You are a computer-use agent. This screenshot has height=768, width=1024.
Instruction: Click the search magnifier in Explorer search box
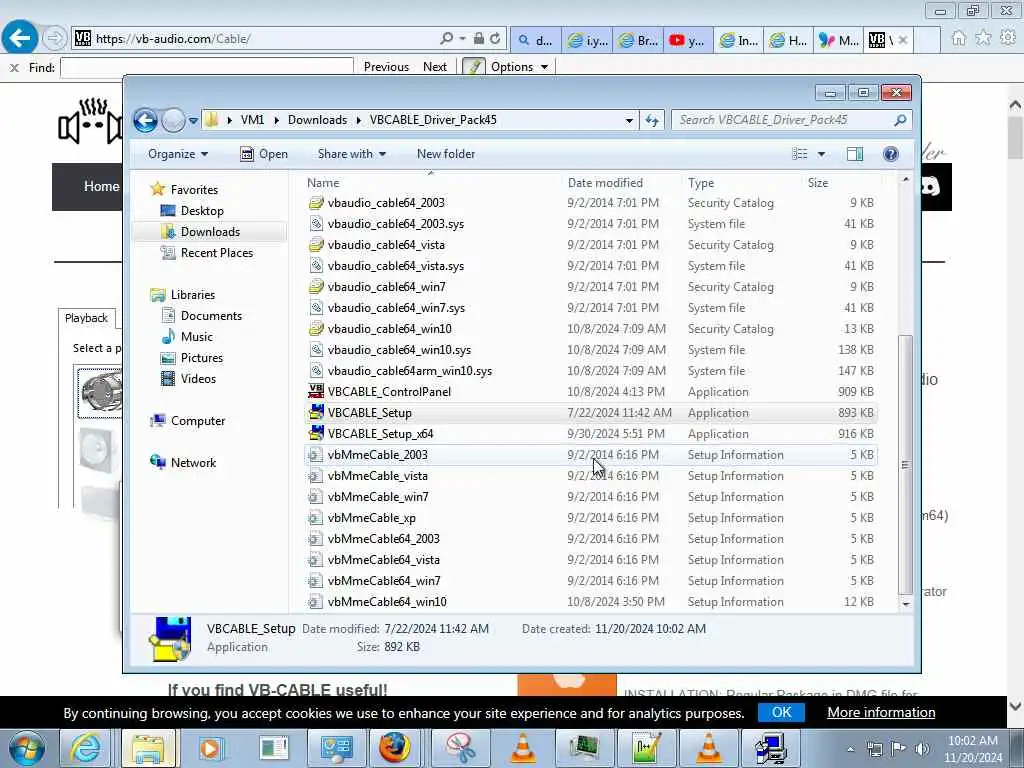pyautogui.click(x=900, y=120)
